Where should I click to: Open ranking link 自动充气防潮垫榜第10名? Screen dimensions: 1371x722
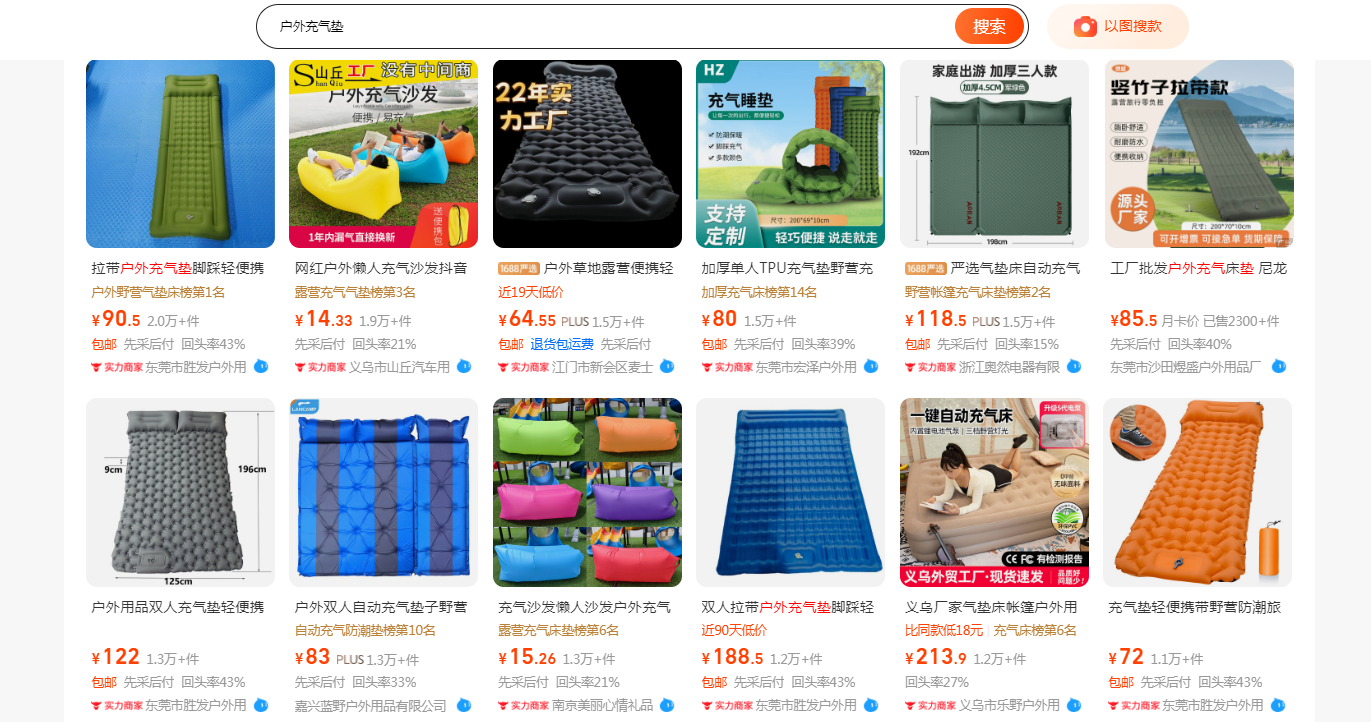365,631
